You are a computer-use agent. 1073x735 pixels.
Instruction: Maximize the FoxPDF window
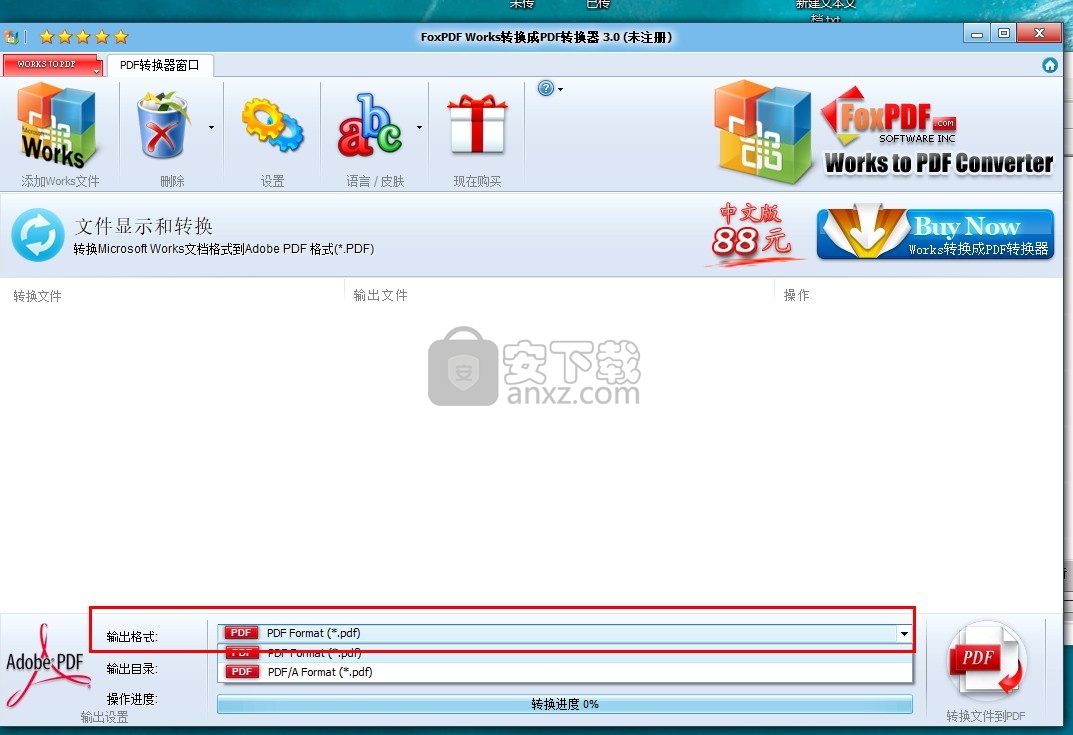1004,34
